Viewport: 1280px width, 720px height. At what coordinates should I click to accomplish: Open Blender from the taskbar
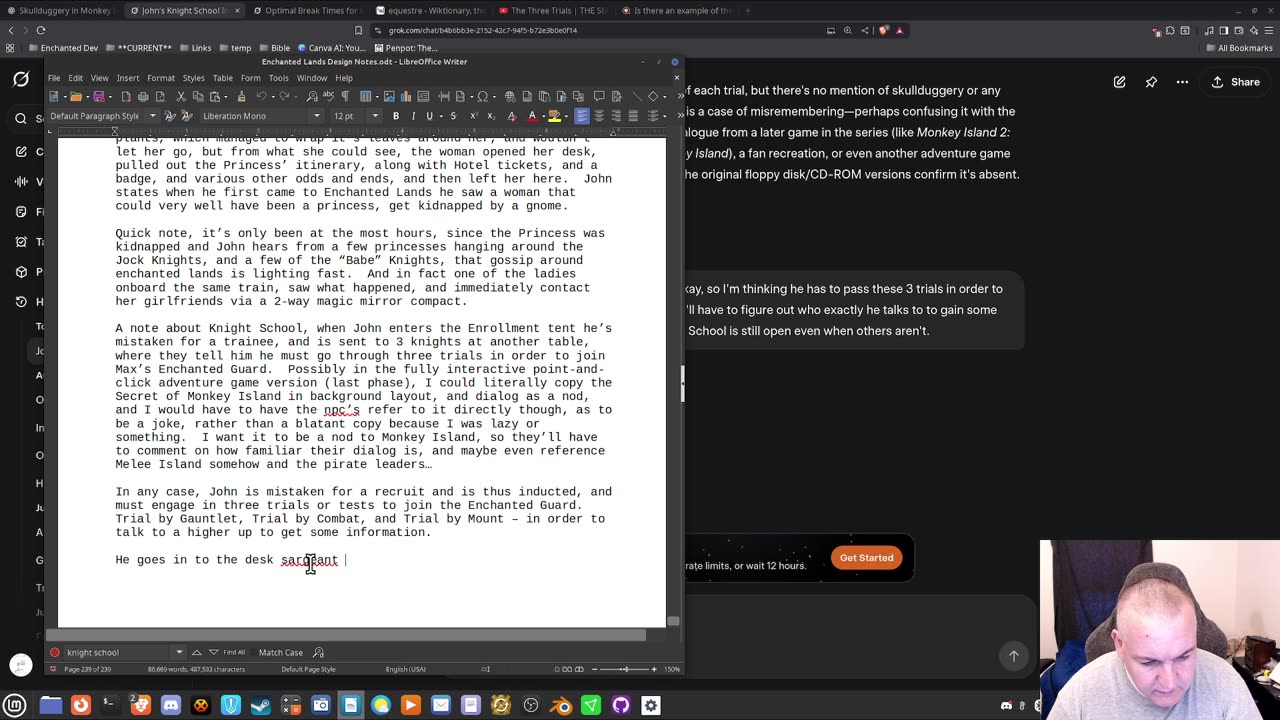(561, 705)
